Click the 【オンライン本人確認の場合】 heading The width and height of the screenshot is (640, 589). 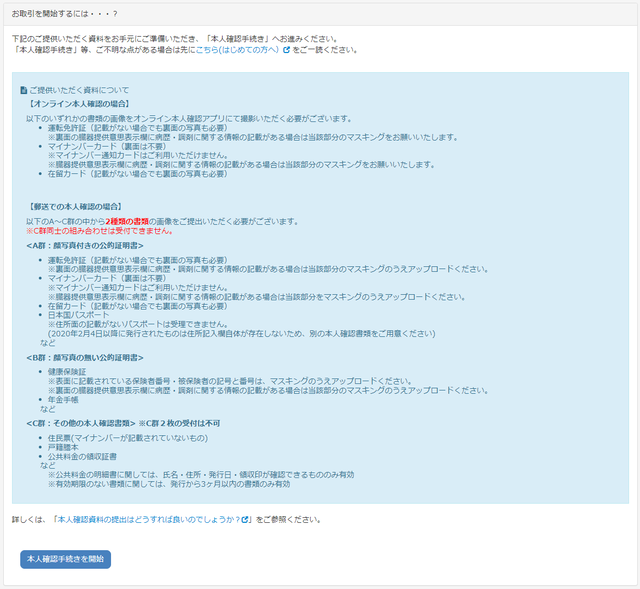79,104
